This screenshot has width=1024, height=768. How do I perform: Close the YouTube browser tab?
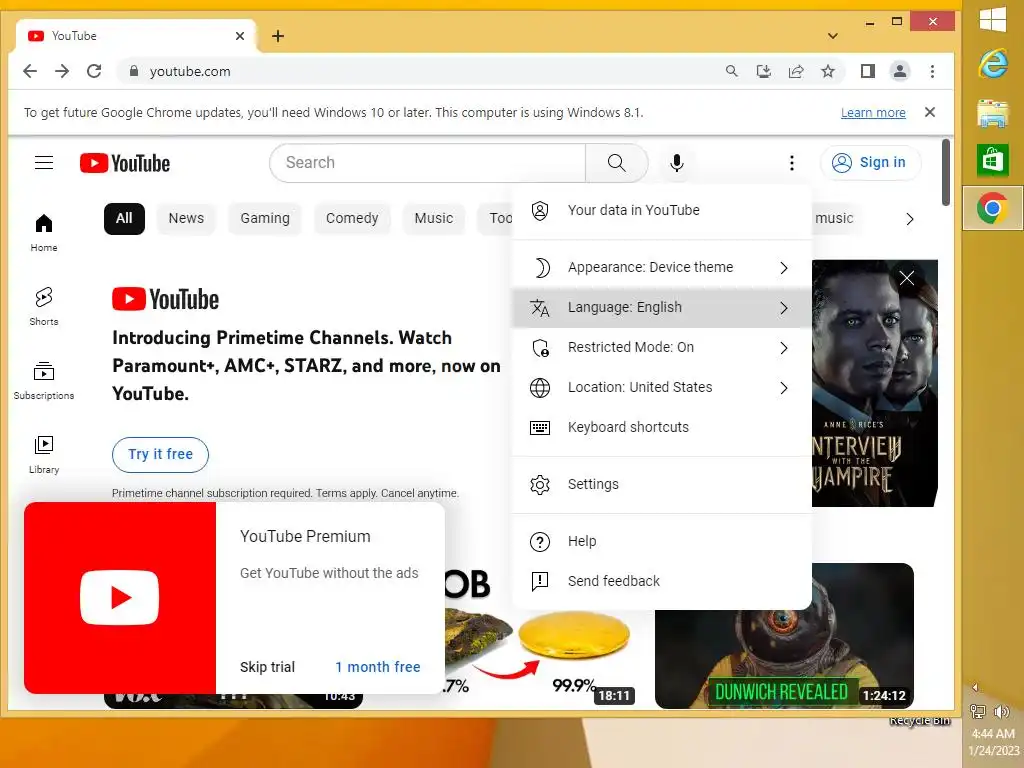point(240,36)
